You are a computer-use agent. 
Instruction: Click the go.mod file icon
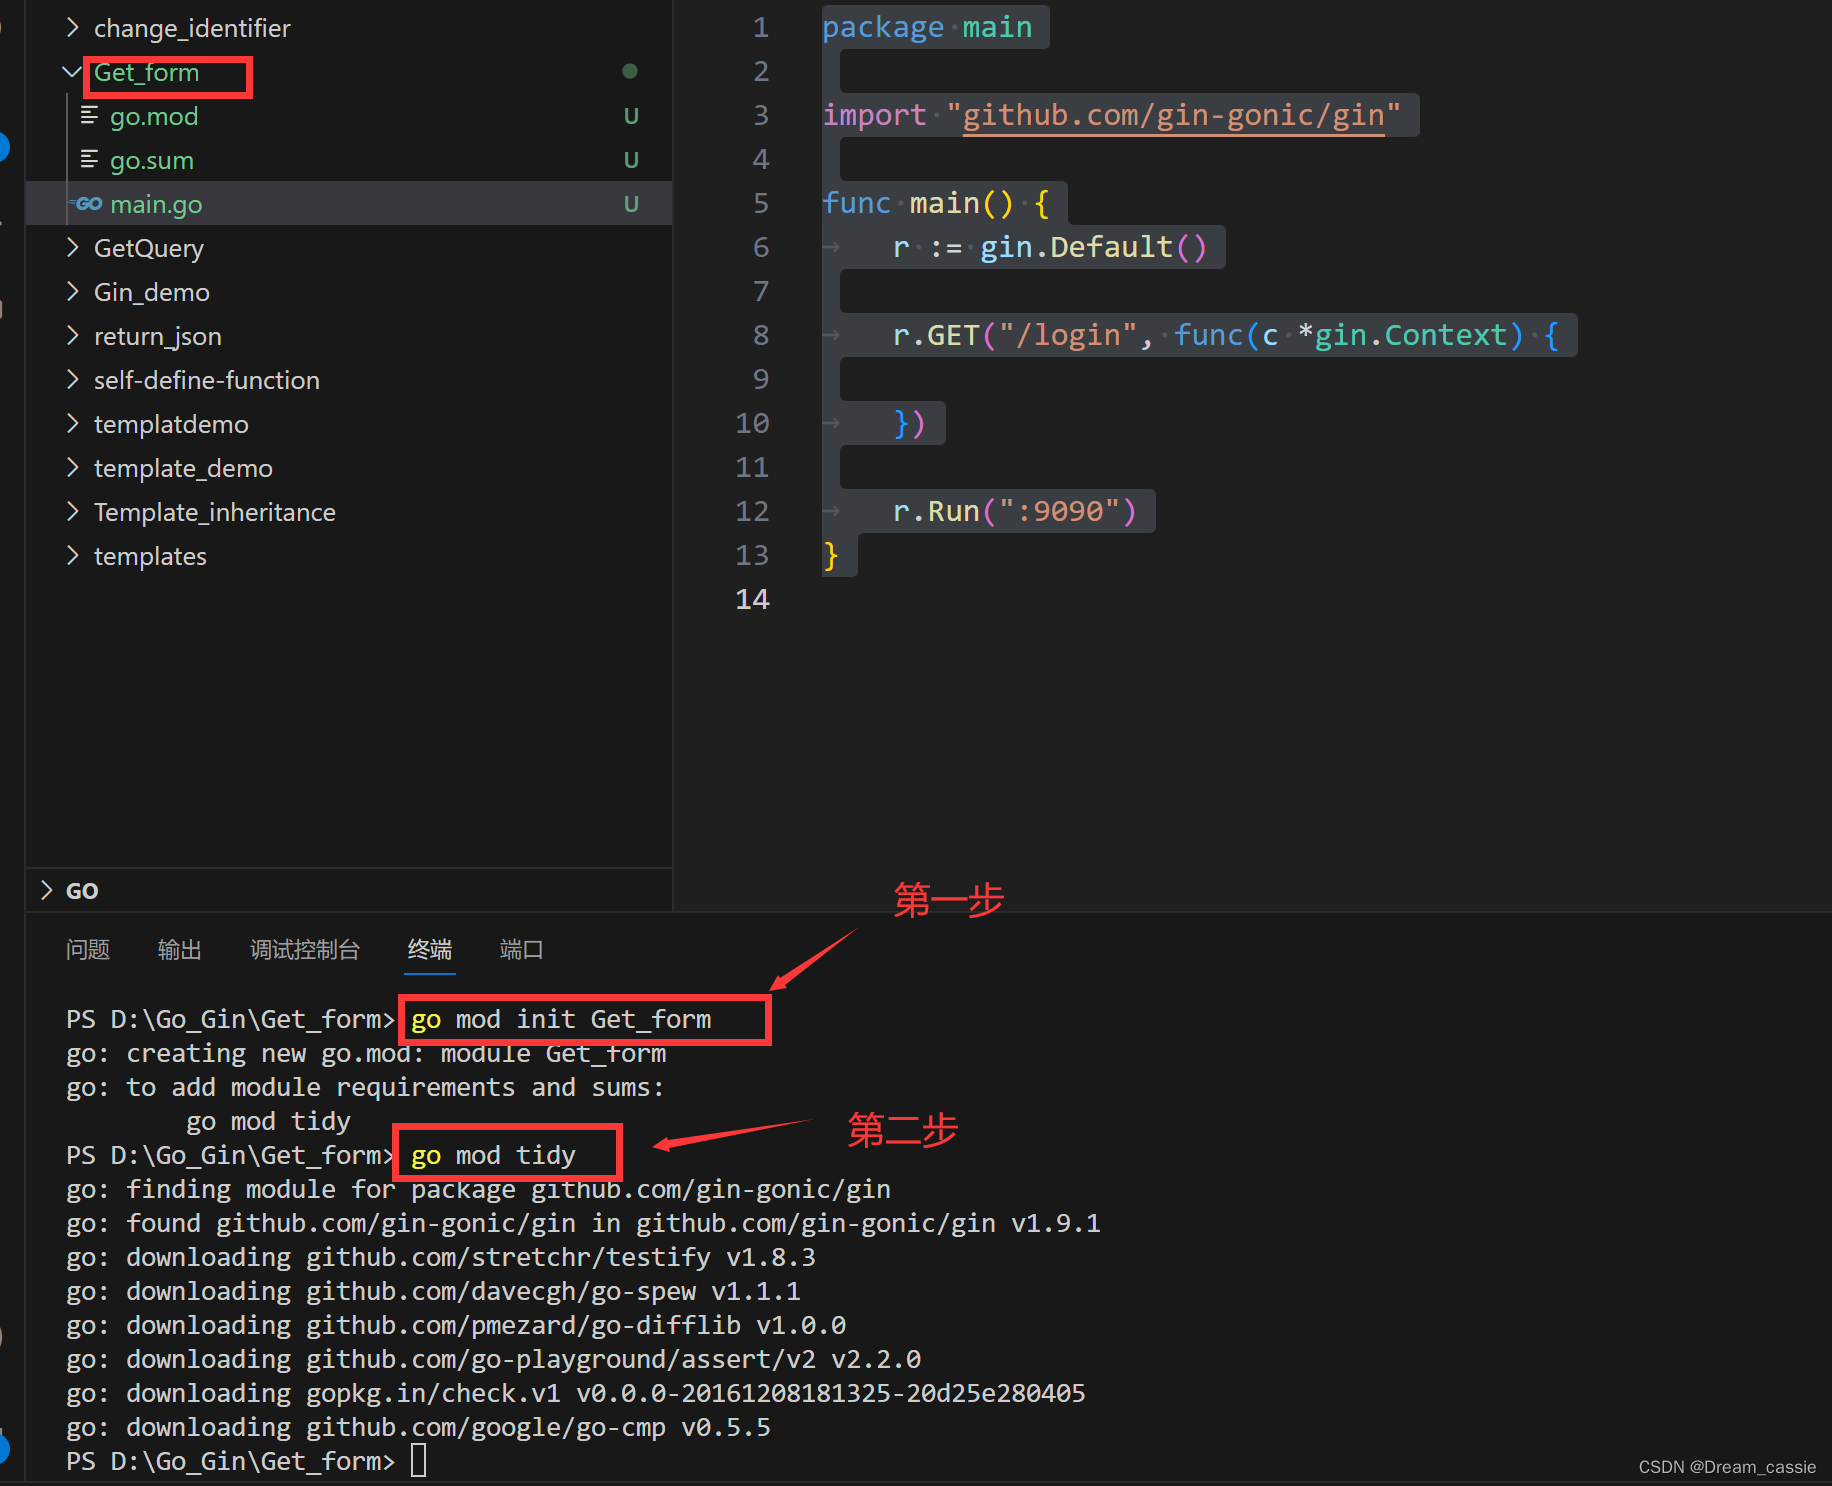(x=90, y=116)
